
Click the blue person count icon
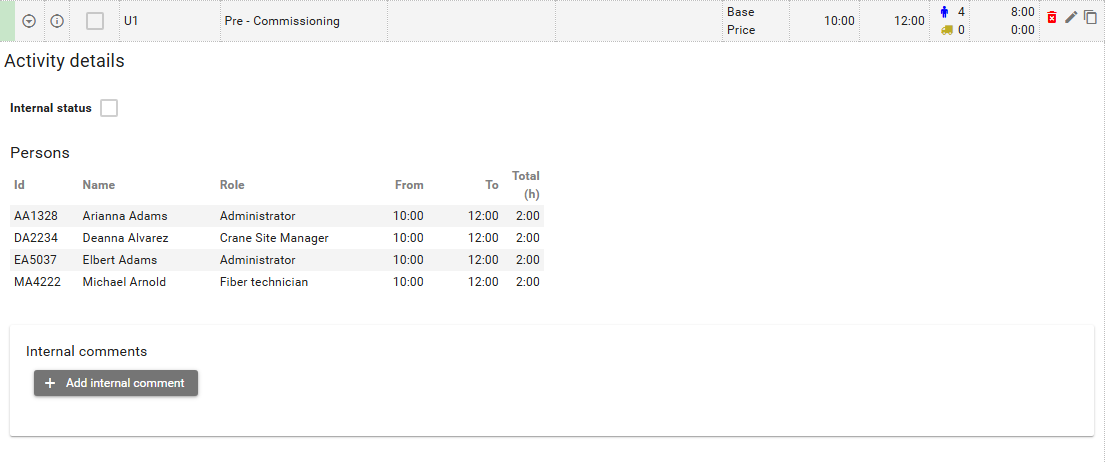(x=945, y=12)
